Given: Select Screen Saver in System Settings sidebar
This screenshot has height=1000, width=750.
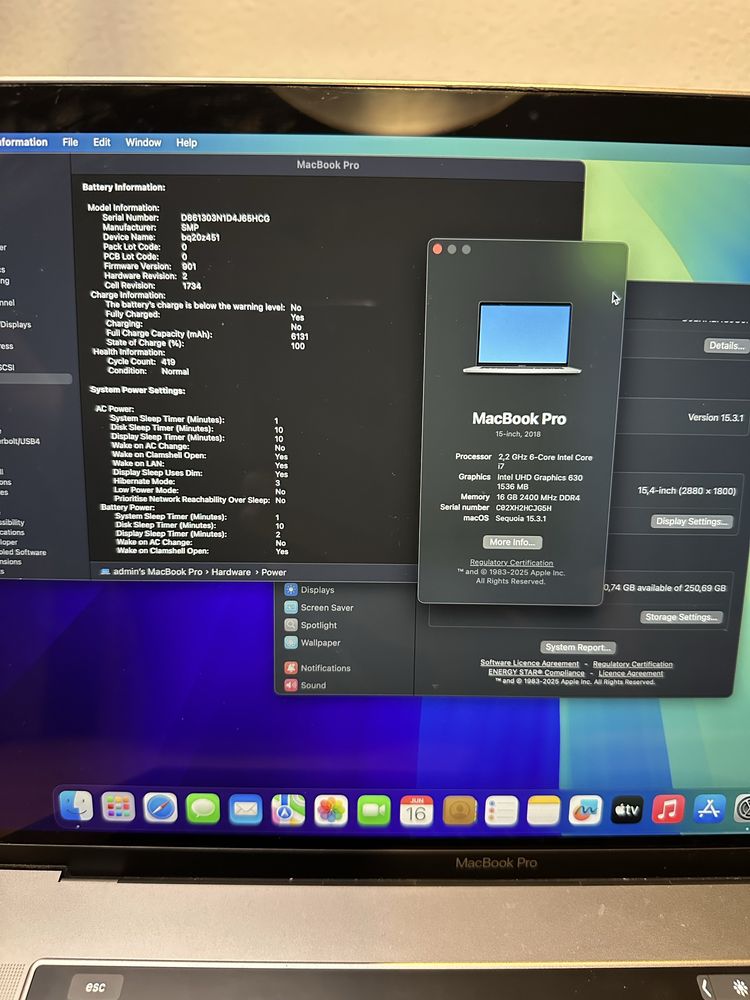Looking at the screenshot, I should point(327,608).
